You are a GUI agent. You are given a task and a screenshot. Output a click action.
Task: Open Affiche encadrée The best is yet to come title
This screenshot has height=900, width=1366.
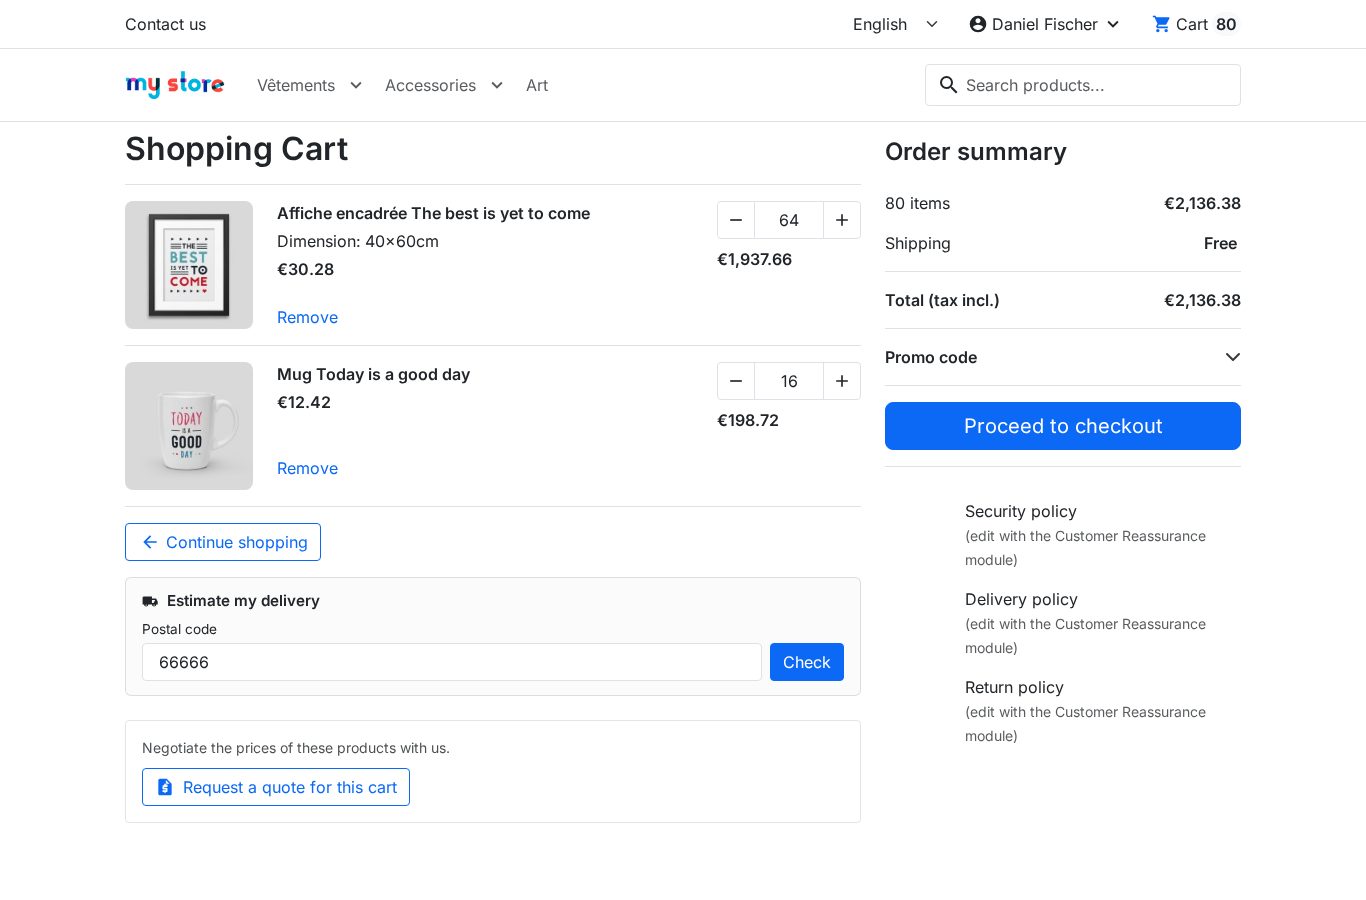point(433,213)
